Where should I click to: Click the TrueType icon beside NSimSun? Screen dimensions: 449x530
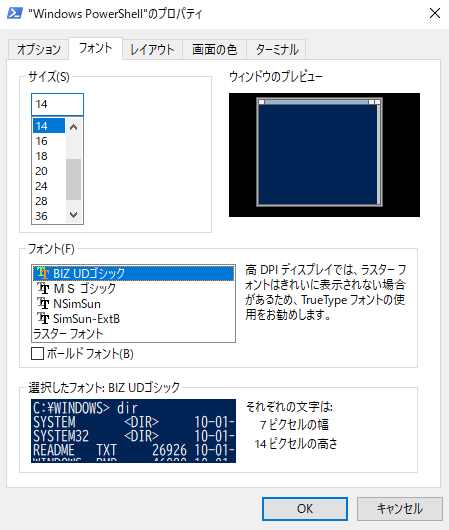click(x=43, y=304)
